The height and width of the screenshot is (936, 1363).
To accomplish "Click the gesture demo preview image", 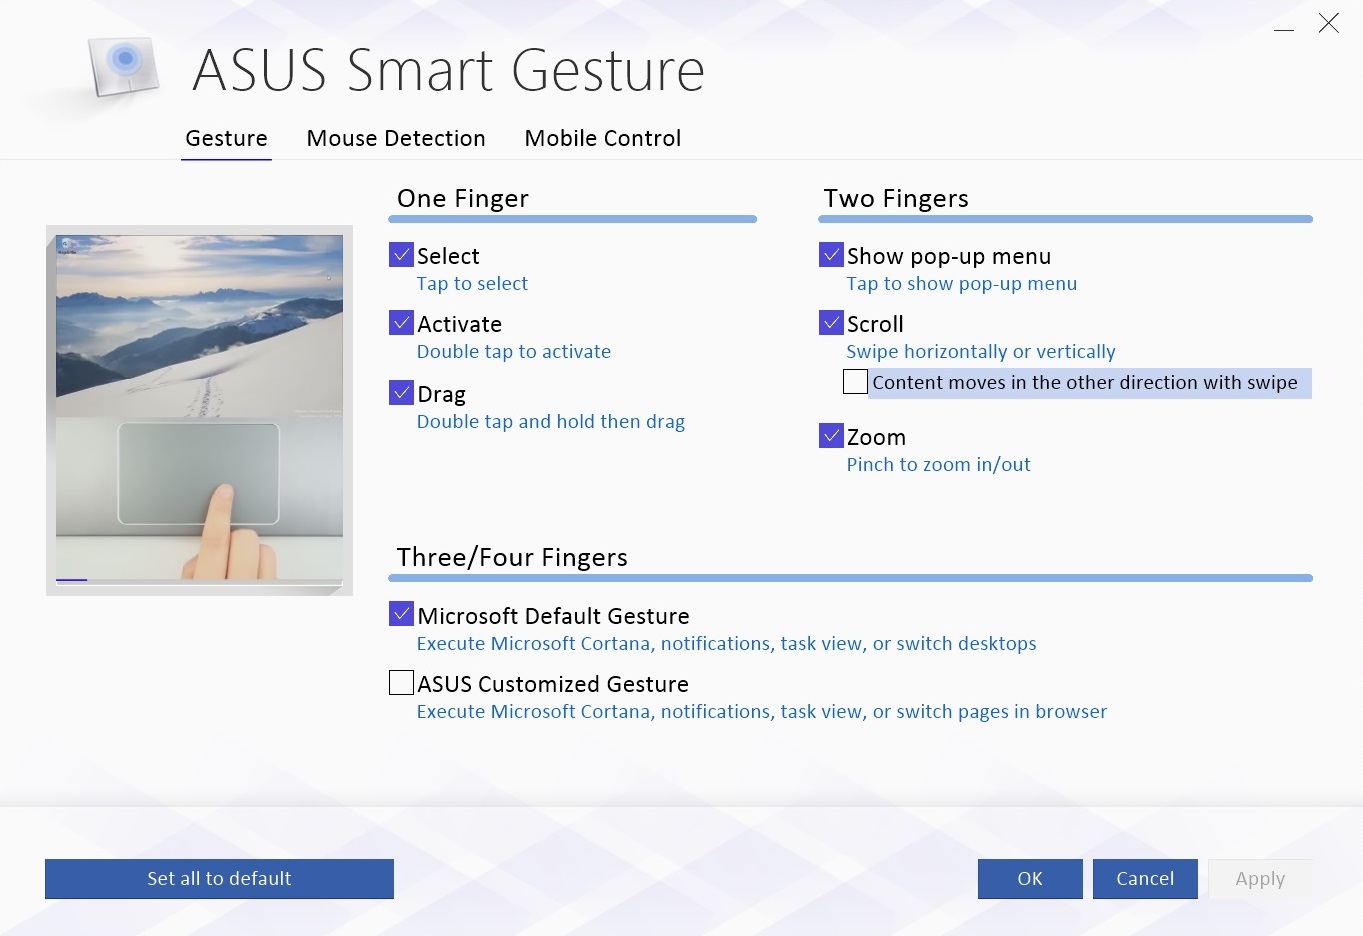I will tap(199, 407).
